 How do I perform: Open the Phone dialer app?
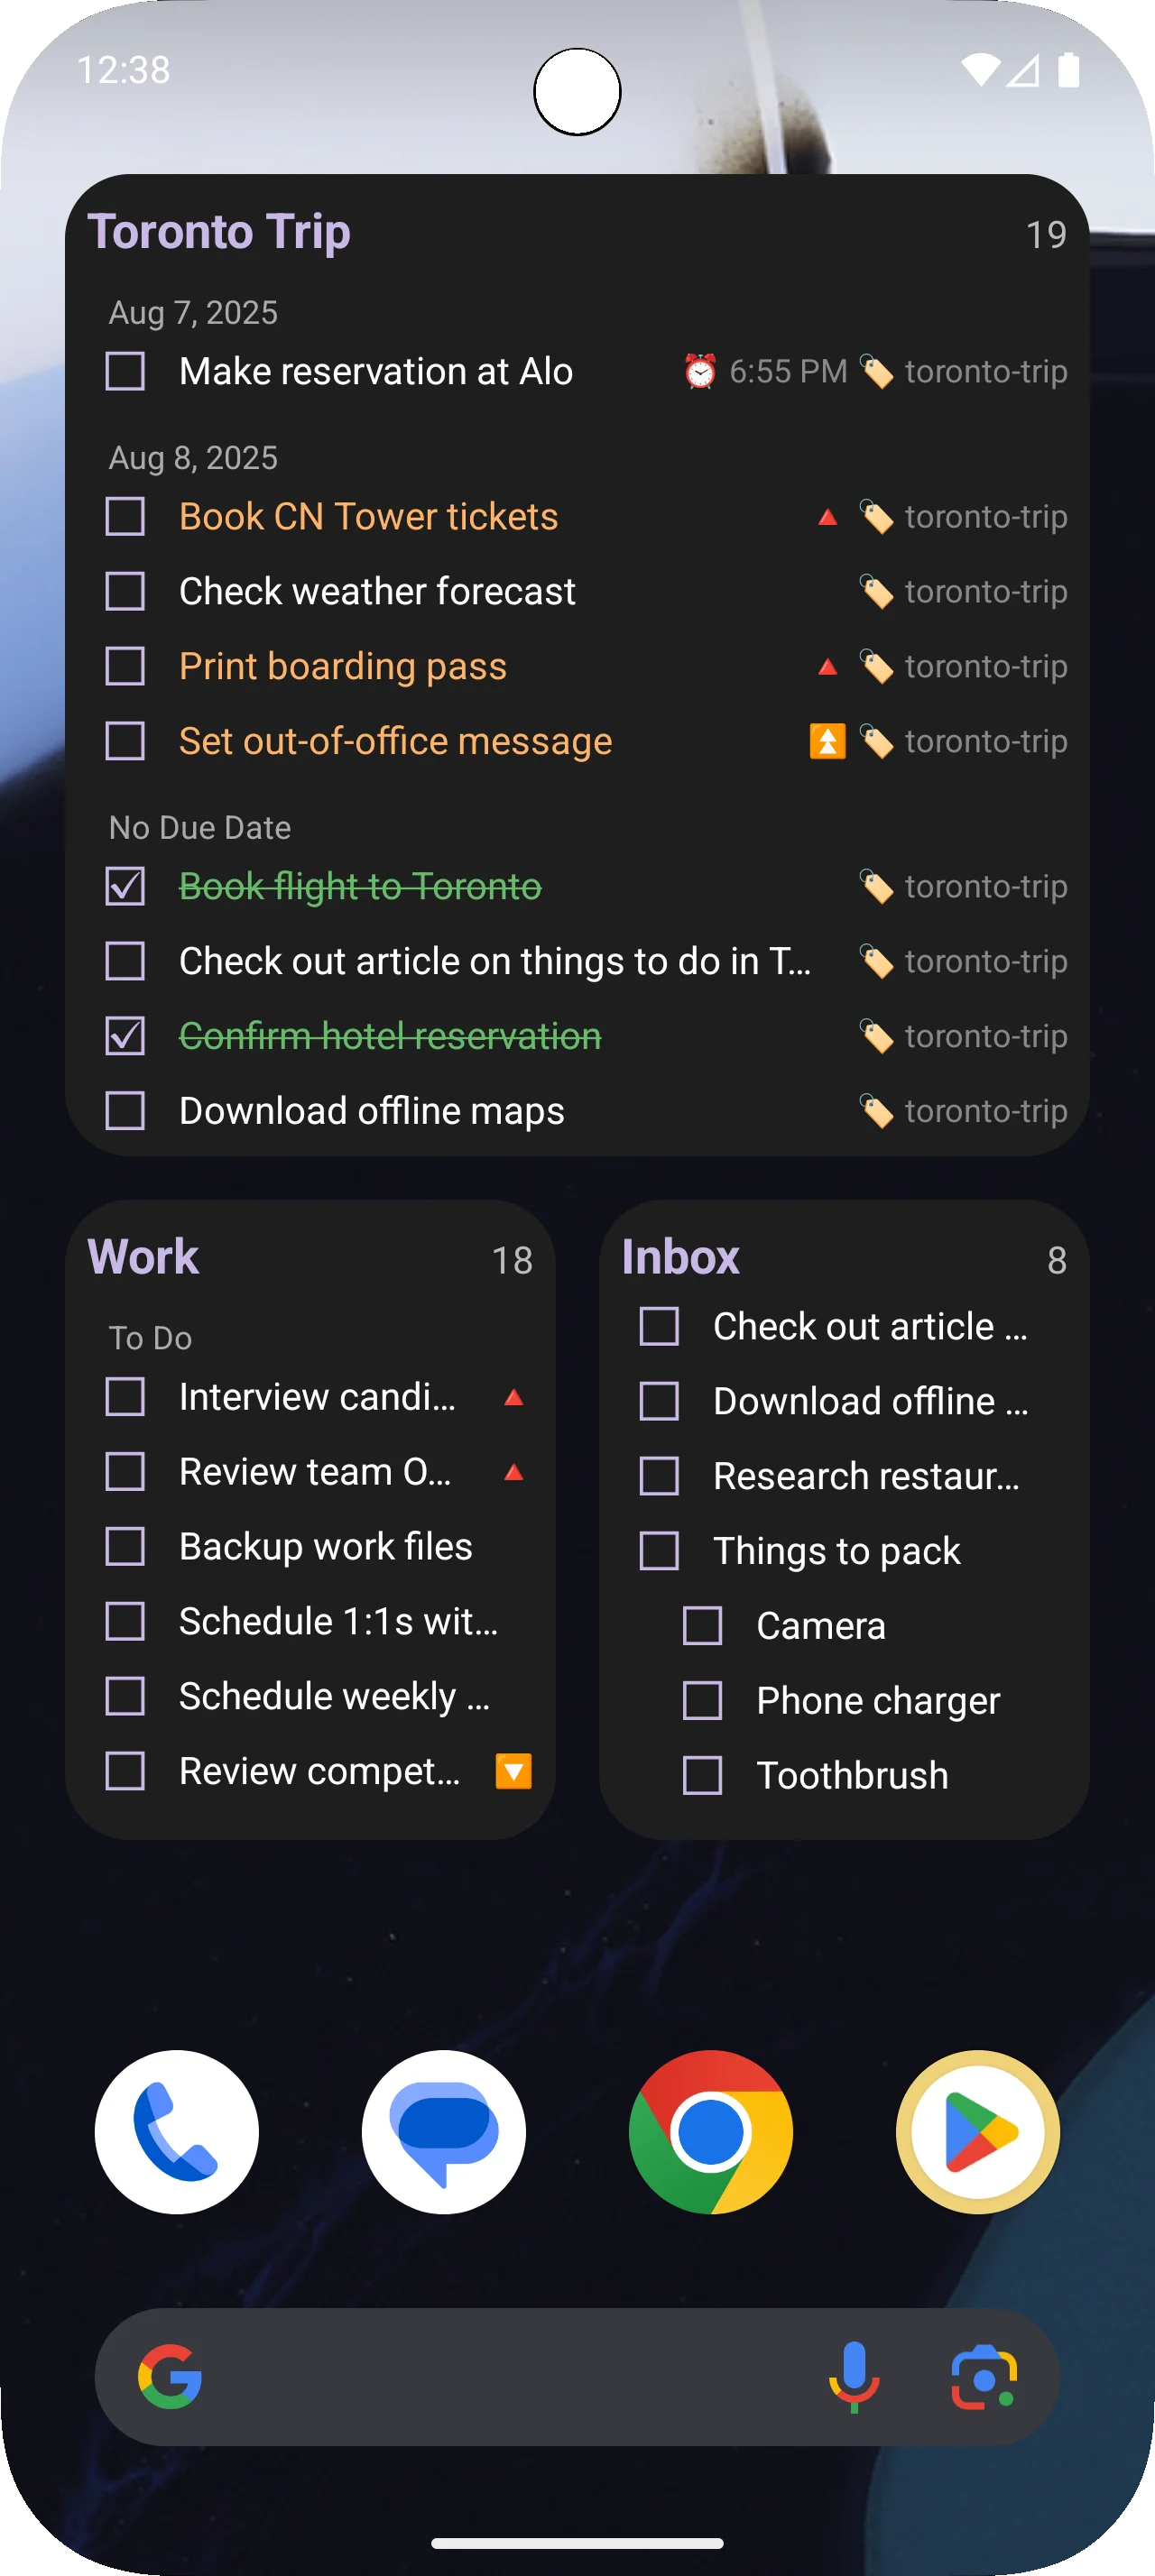tap(177, 2131)
